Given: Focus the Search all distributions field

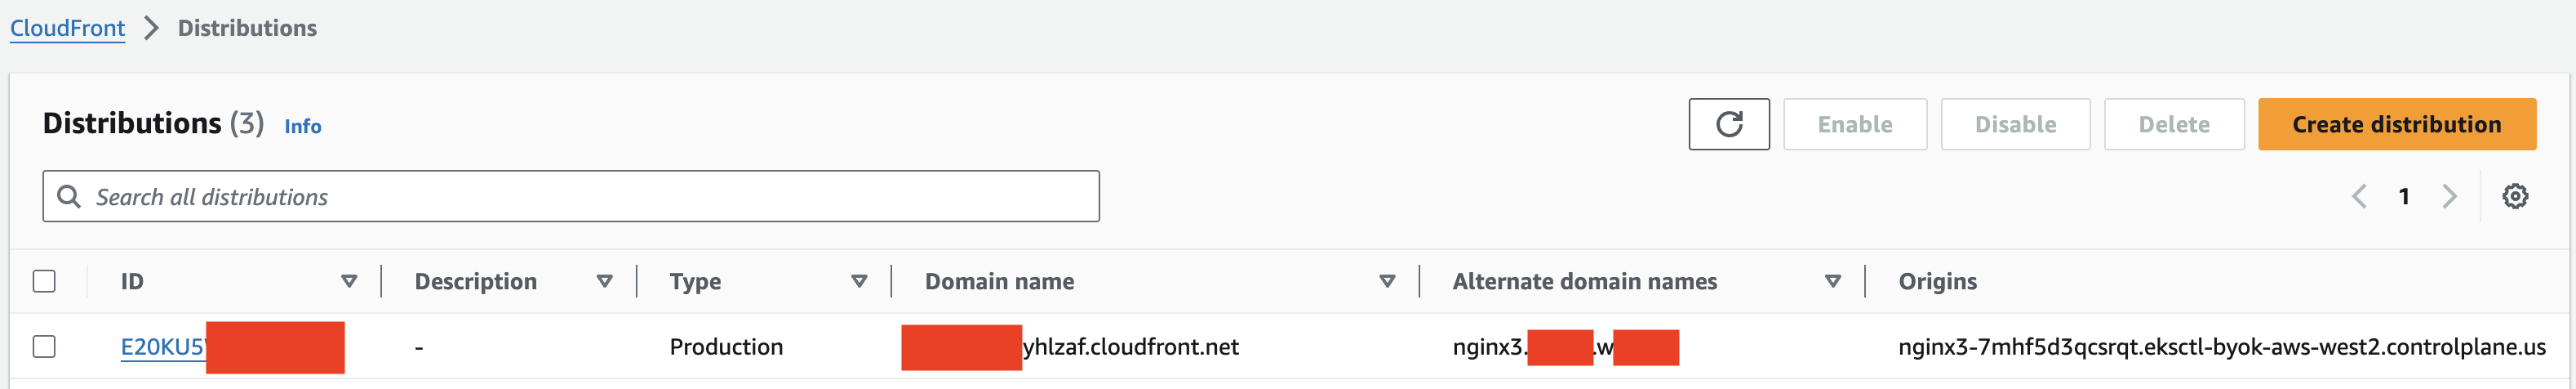Looking at the screenshot, I should [x=571, y=196].
